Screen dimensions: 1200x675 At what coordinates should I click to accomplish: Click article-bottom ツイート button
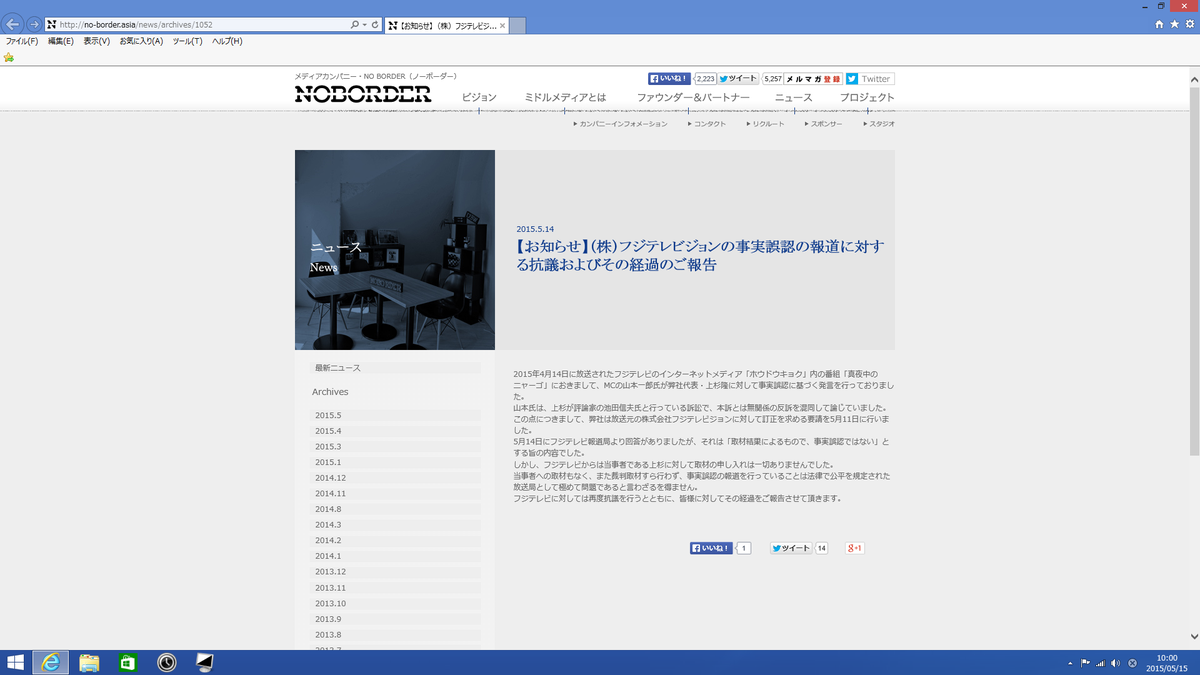791,548
